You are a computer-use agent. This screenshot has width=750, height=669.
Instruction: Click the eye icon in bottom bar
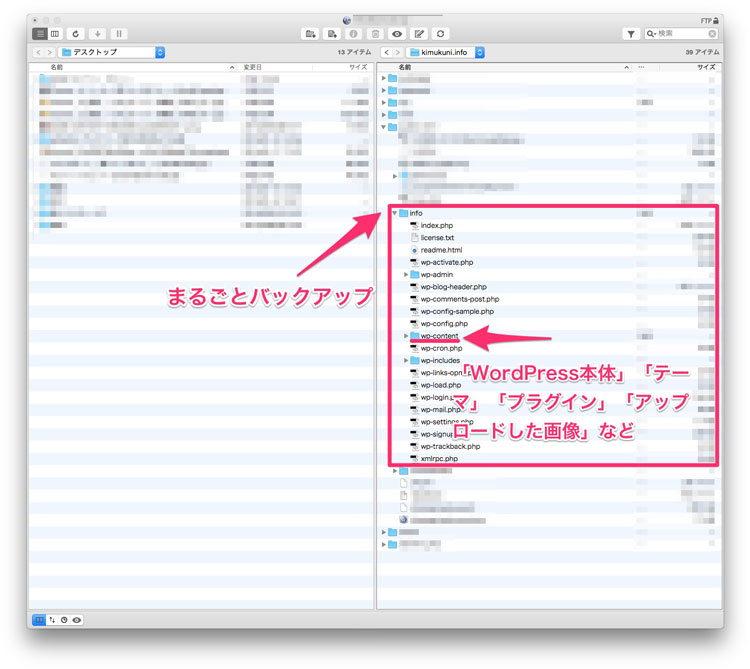pos(77,620)
